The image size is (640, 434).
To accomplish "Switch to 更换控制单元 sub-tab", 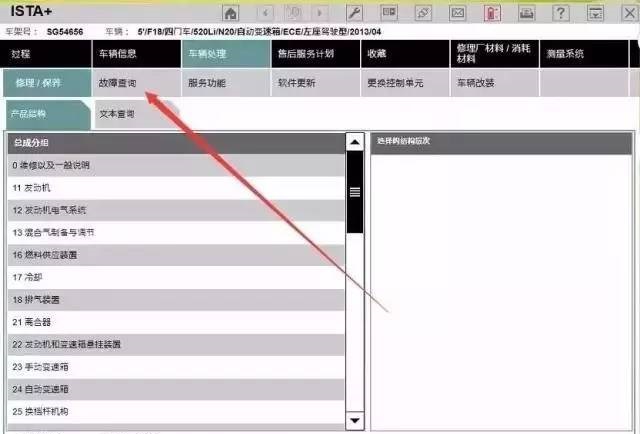I will [x=405, y=83].
